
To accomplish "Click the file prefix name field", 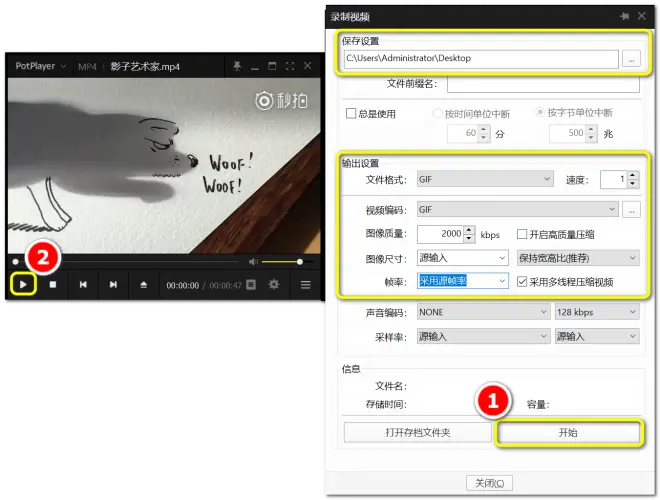I will coord(543,84).
